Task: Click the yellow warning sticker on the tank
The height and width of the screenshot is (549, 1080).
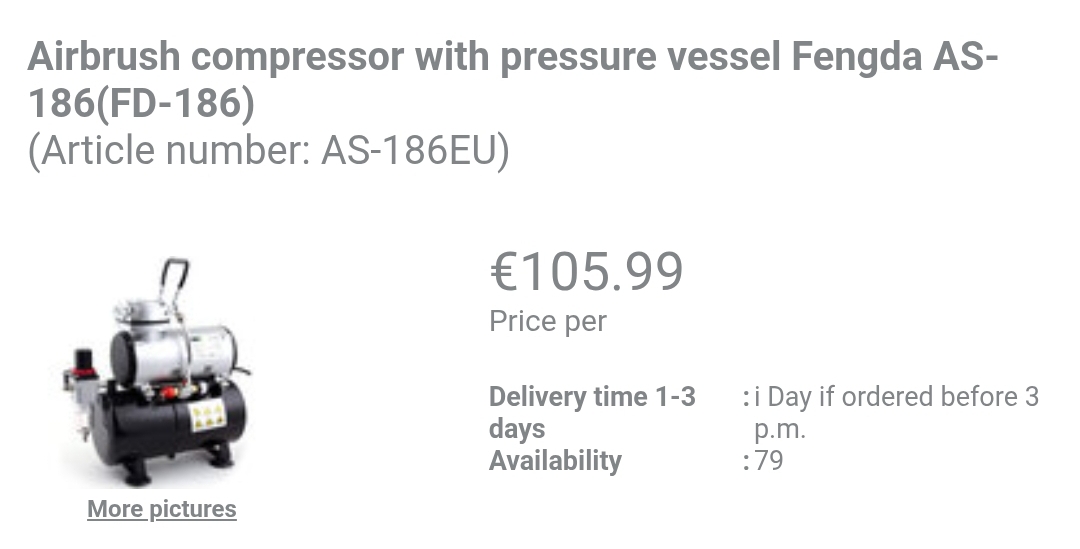Action: [x=207, y=417]
